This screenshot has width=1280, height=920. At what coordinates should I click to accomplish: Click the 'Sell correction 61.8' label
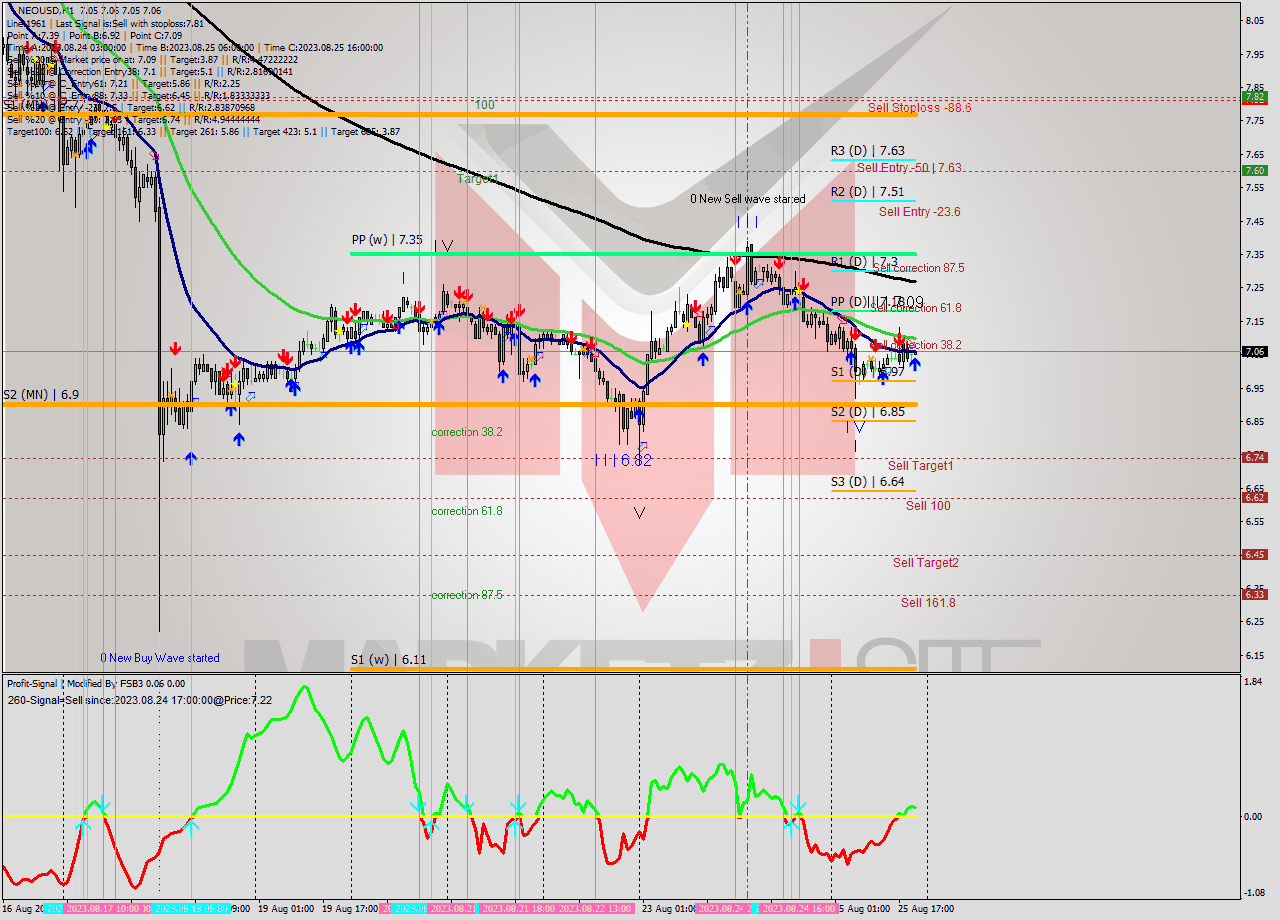[x=916, y=308]
